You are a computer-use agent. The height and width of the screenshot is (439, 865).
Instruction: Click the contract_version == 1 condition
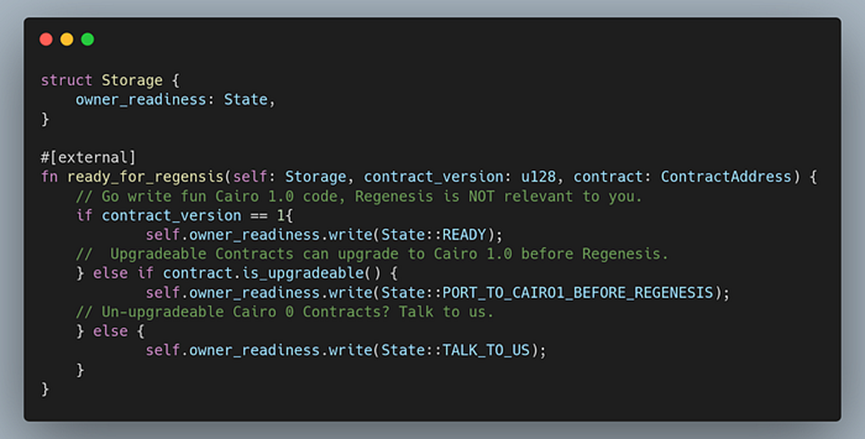pyautogui.click(x=193, y=216)
